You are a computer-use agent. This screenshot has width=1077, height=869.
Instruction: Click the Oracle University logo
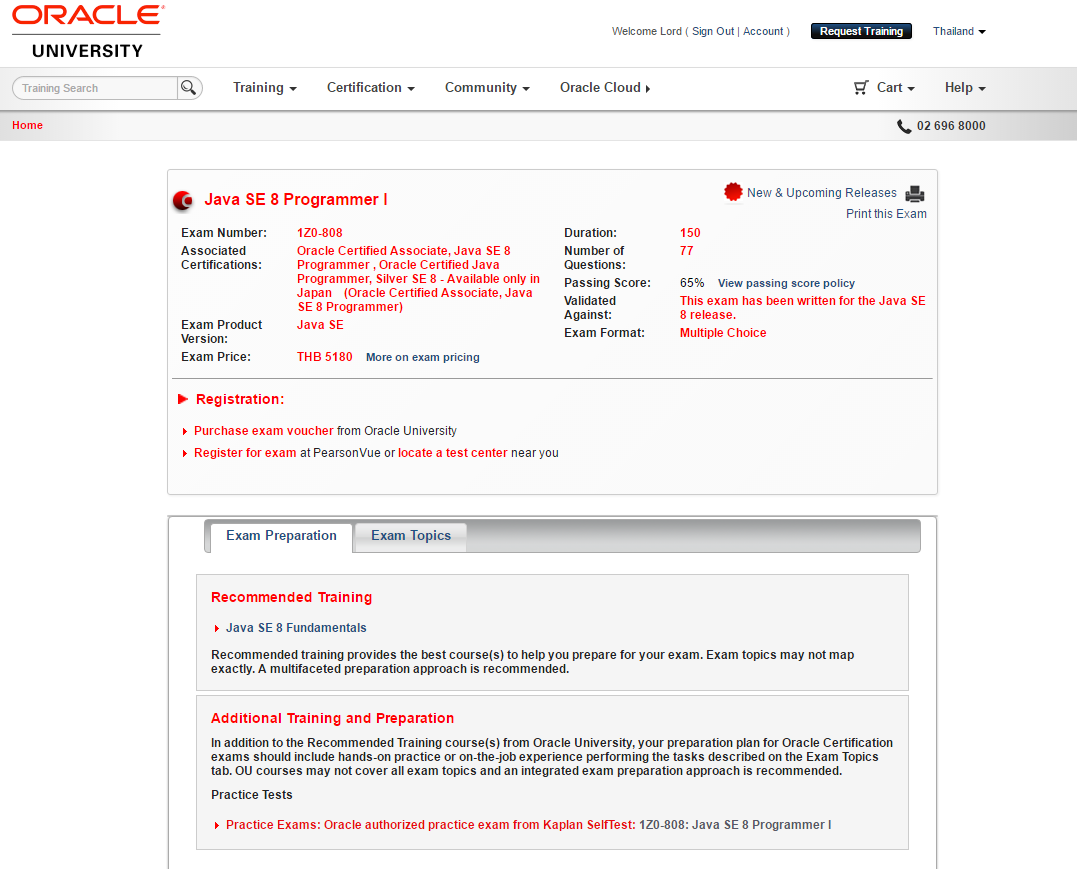[85, 30]
